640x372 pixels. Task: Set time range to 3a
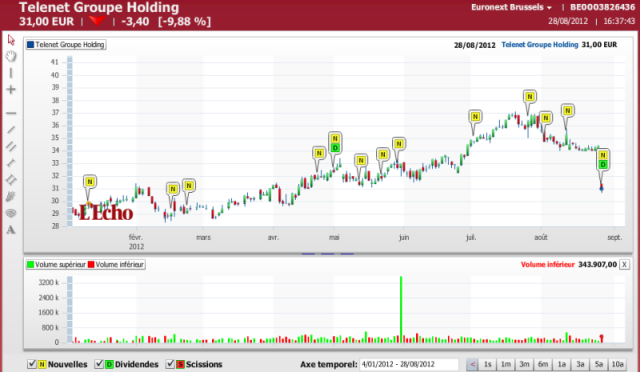[x=580, y=364]
